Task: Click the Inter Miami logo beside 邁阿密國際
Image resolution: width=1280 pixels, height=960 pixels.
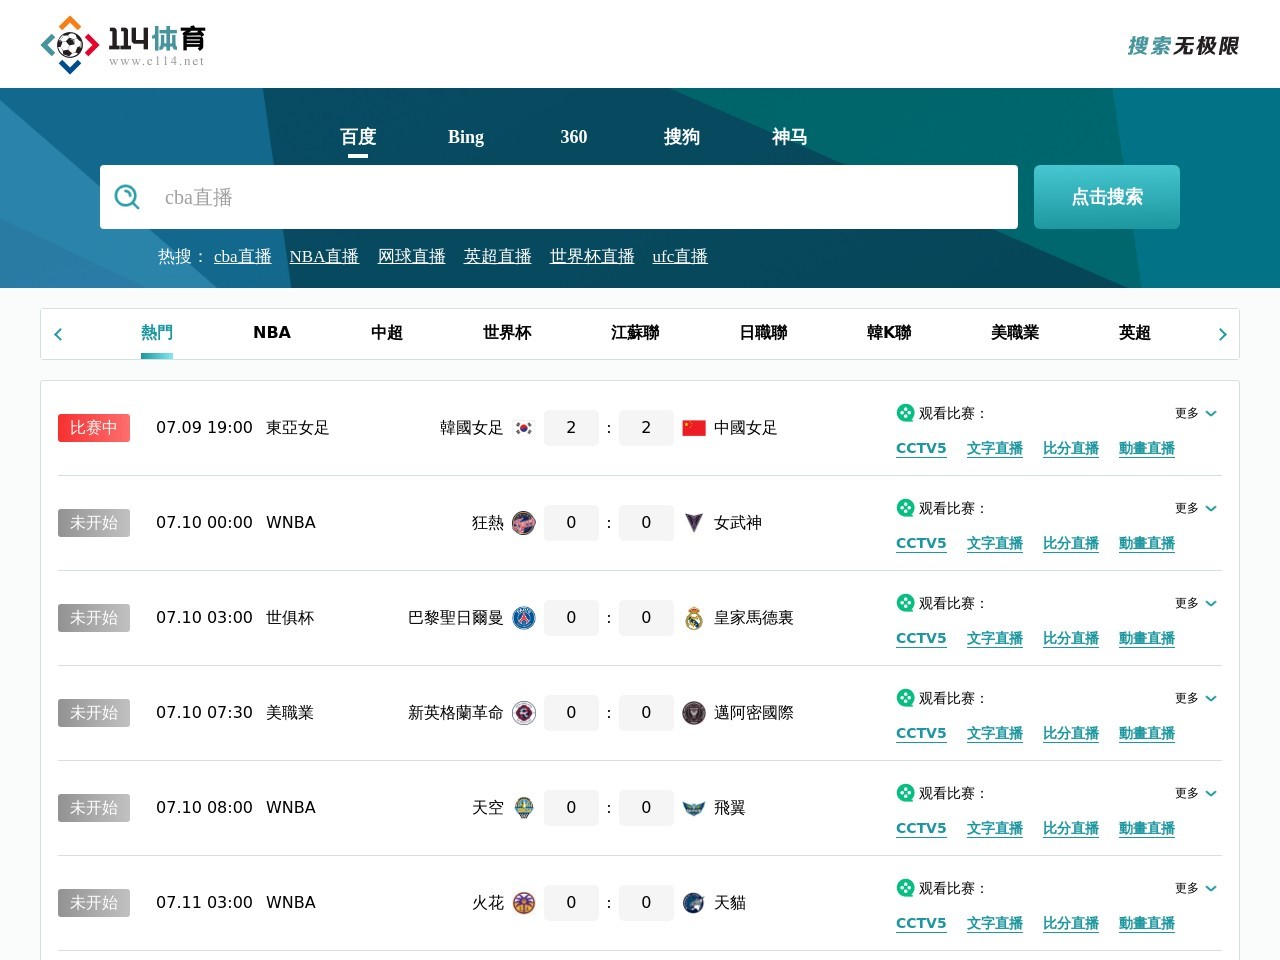Action: coord(694,713)
